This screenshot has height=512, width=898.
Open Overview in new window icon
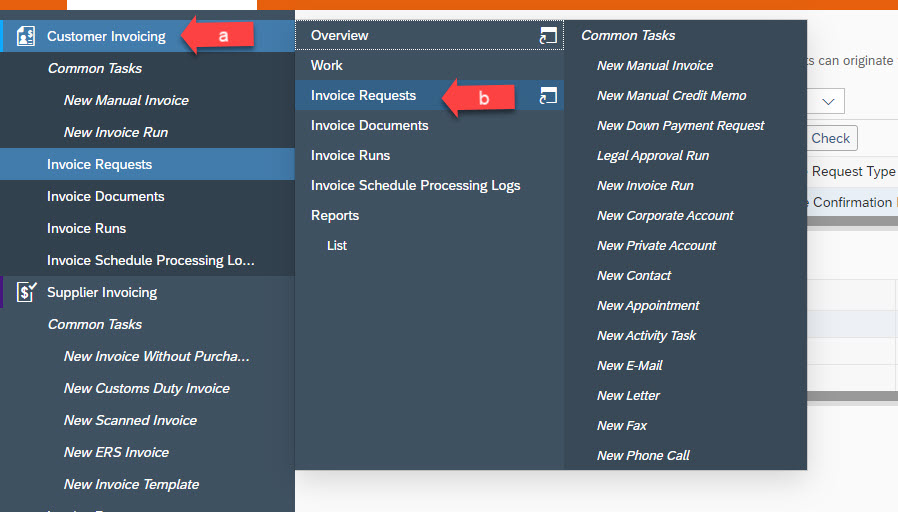point(548,36)
